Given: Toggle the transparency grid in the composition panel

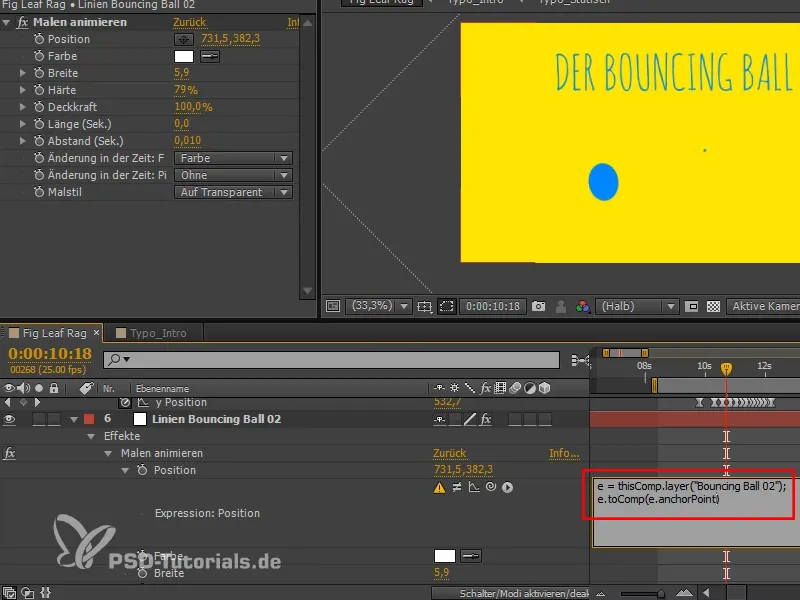Looking at the screenshot, I should [x=713, y=307].
